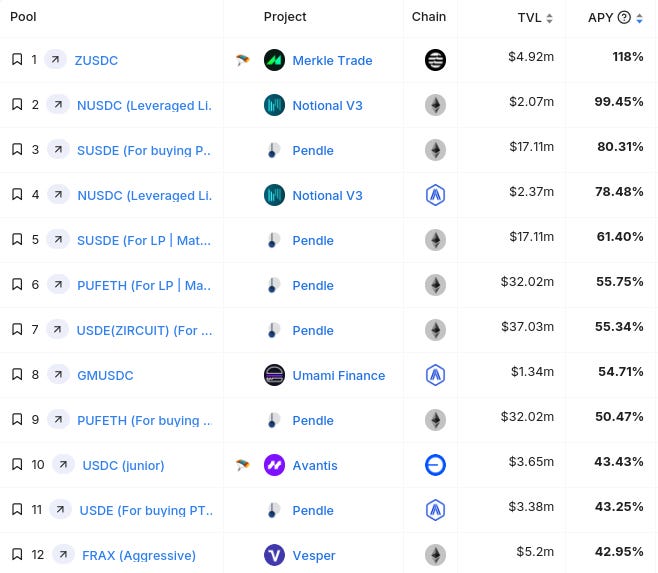Click the $1.34m TVL value

533,371
